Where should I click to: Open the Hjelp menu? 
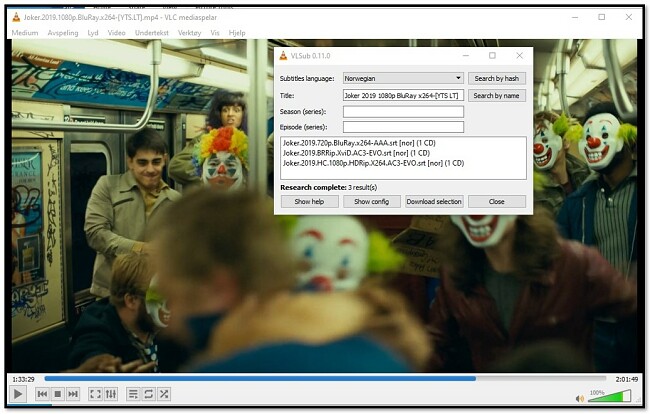[237, 33]
